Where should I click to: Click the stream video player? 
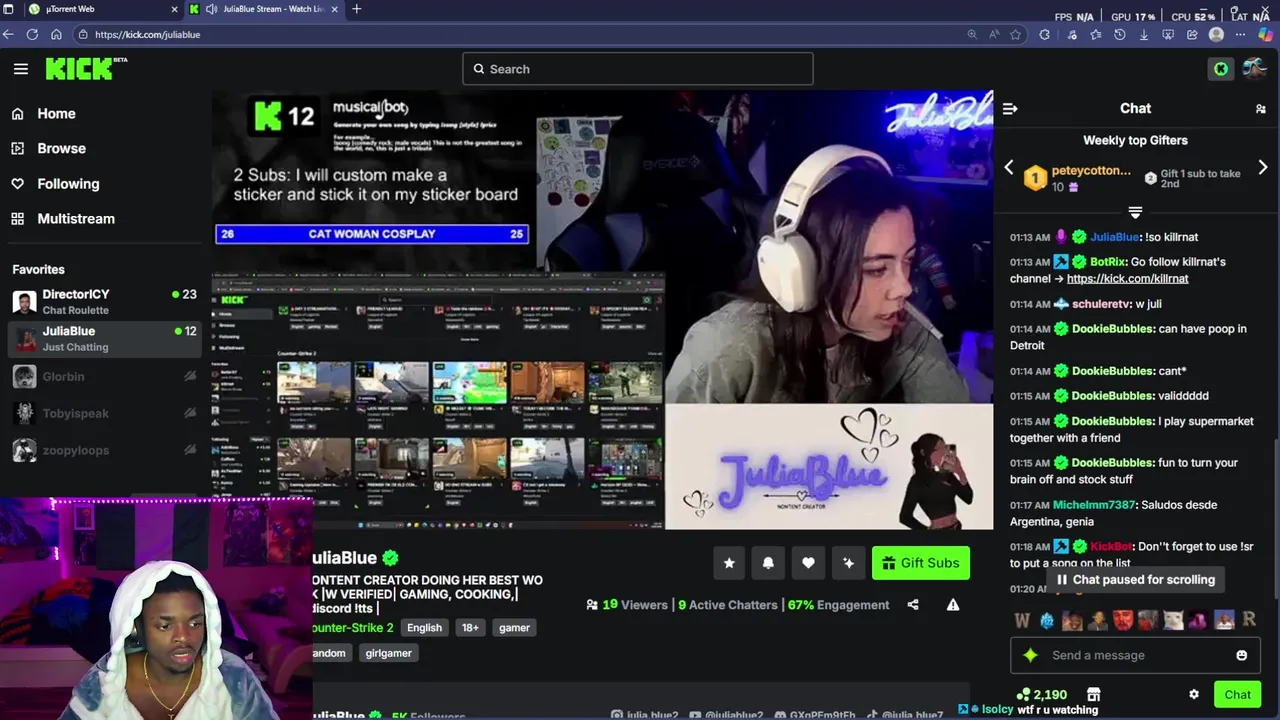coord(603,310)
